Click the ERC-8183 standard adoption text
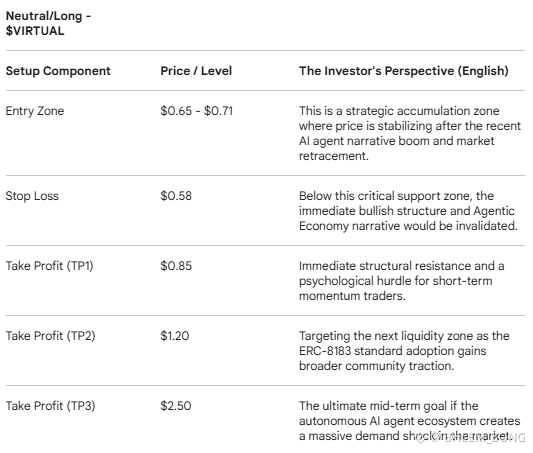This screenshot has height=453, width=533. tap(404, 351)
